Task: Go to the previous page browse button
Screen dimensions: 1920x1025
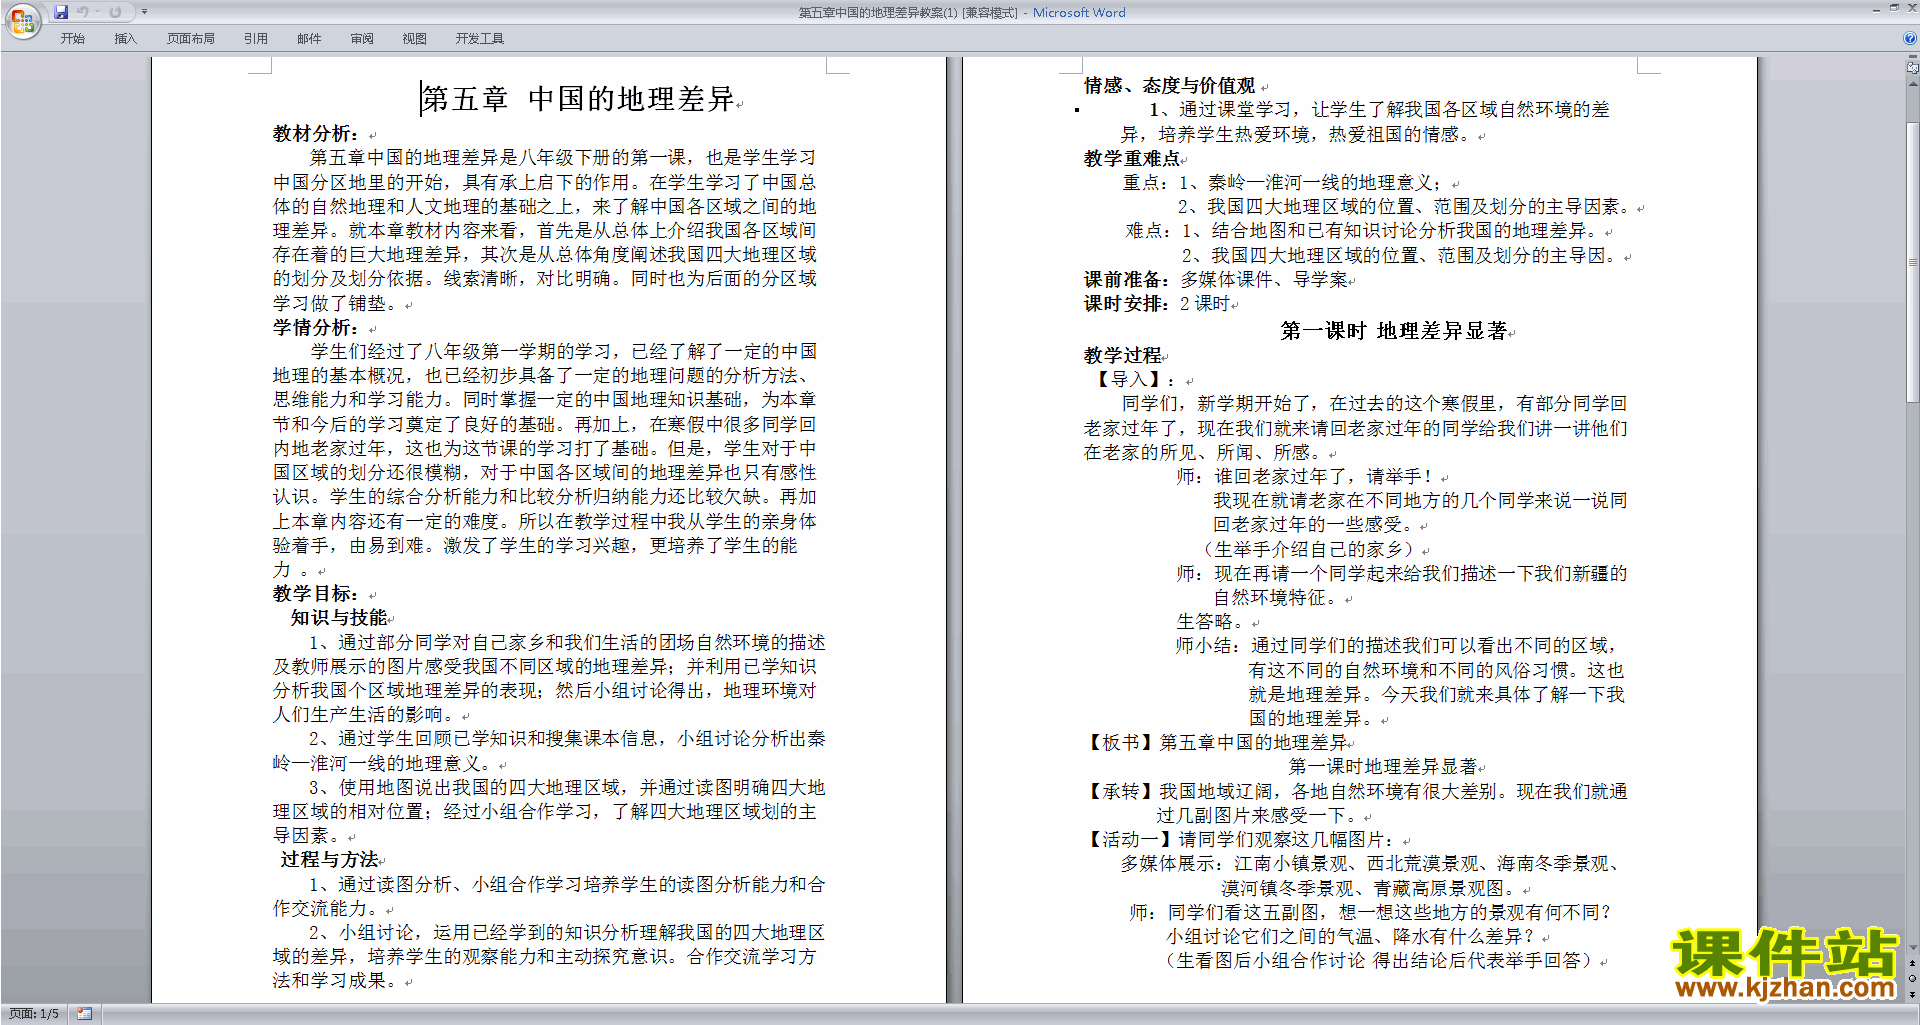Action: 1913,963
